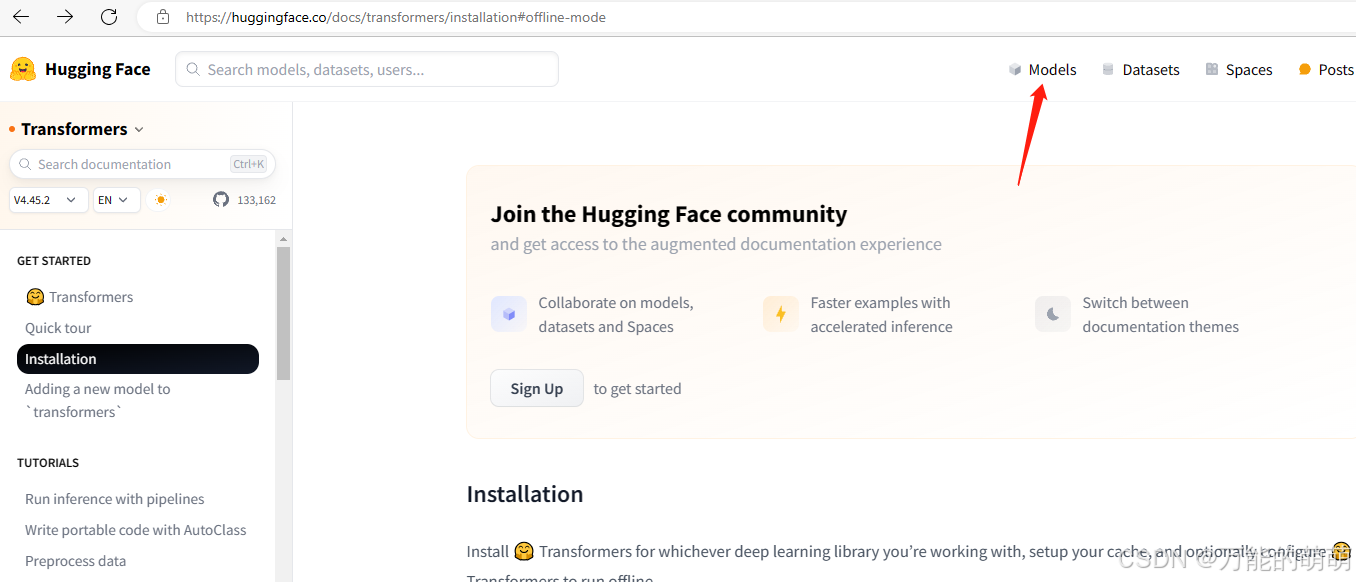Click the lightning bolt accelerated inference icon
Viewport: 1356px width, 582px height.
pyautogui.click(x=781, y=314)
